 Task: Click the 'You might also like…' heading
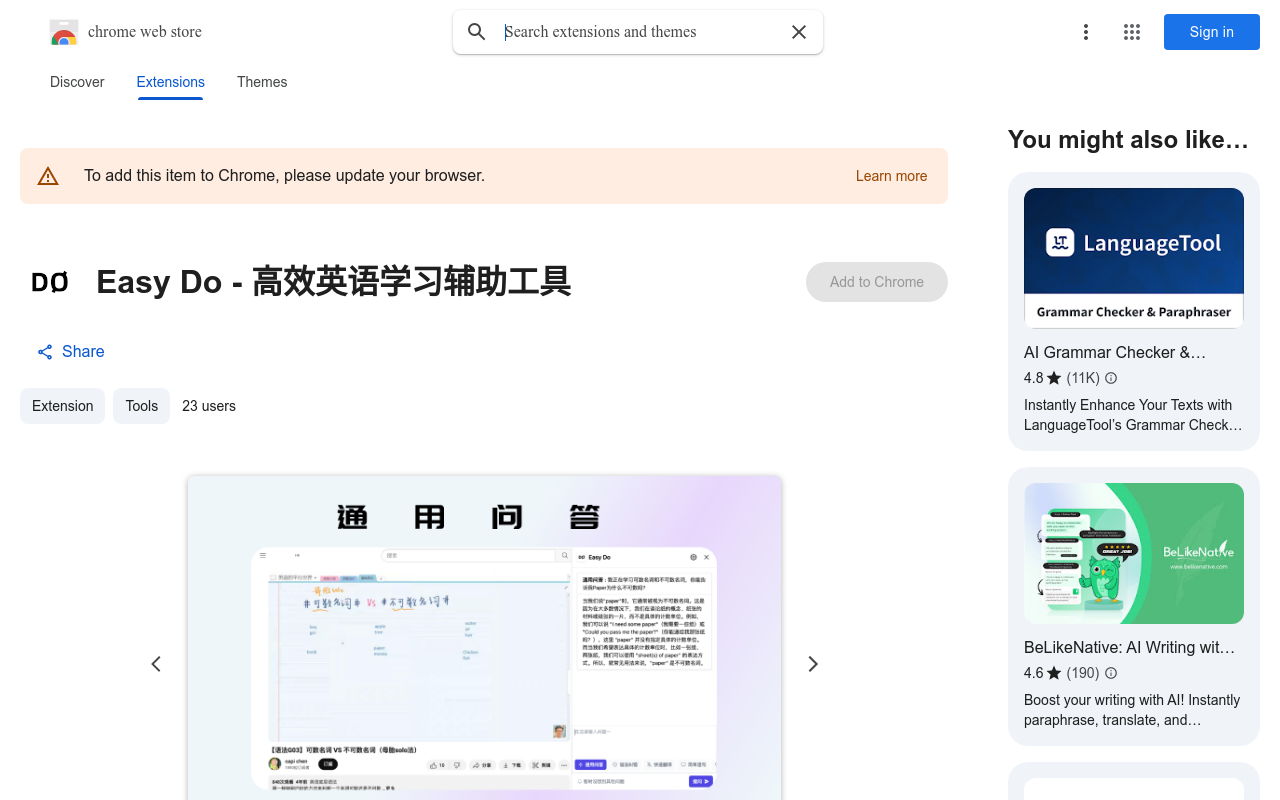[1128, 140]
